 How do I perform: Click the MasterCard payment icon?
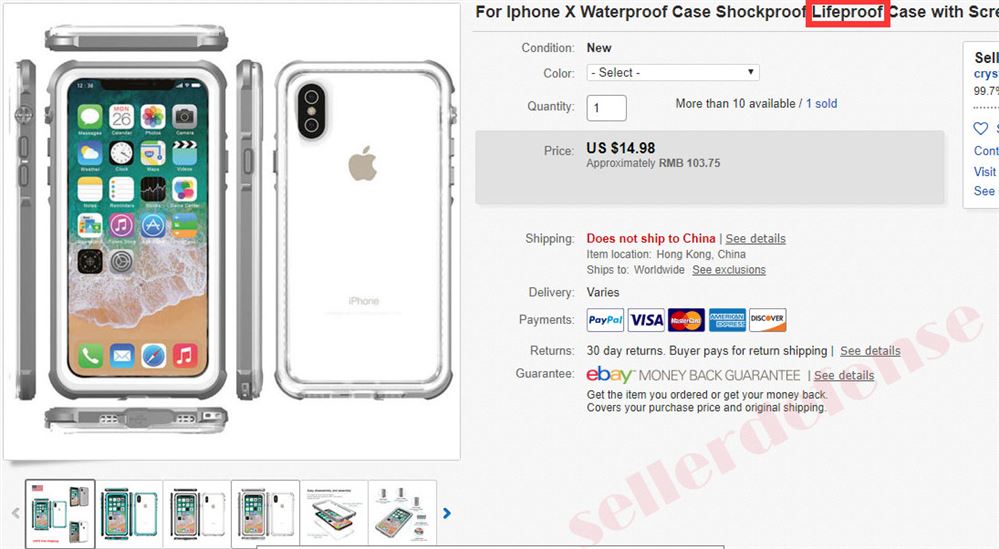(x=686, y=320)
